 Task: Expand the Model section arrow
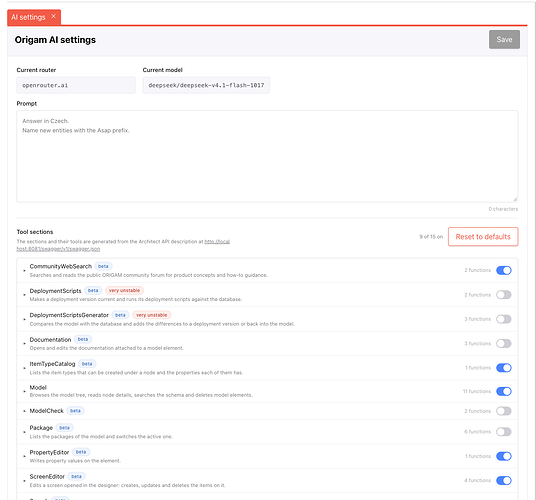coord(24,391)
